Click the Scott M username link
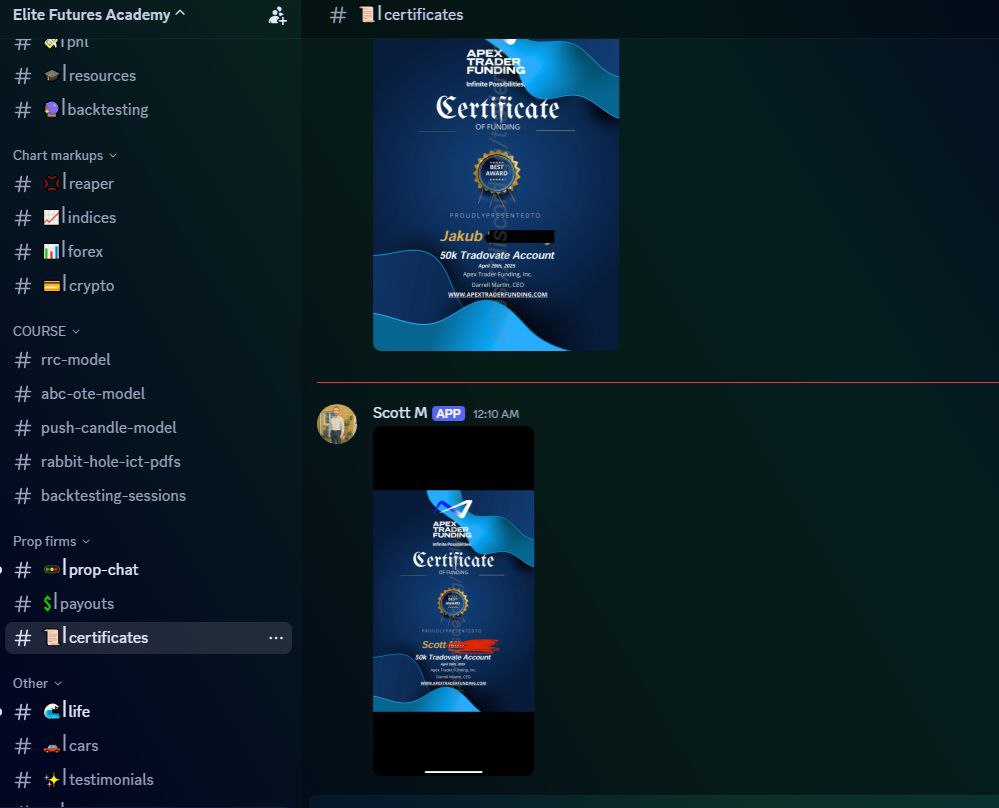This screenshot has width=999, height=808. tap(400, 413)
